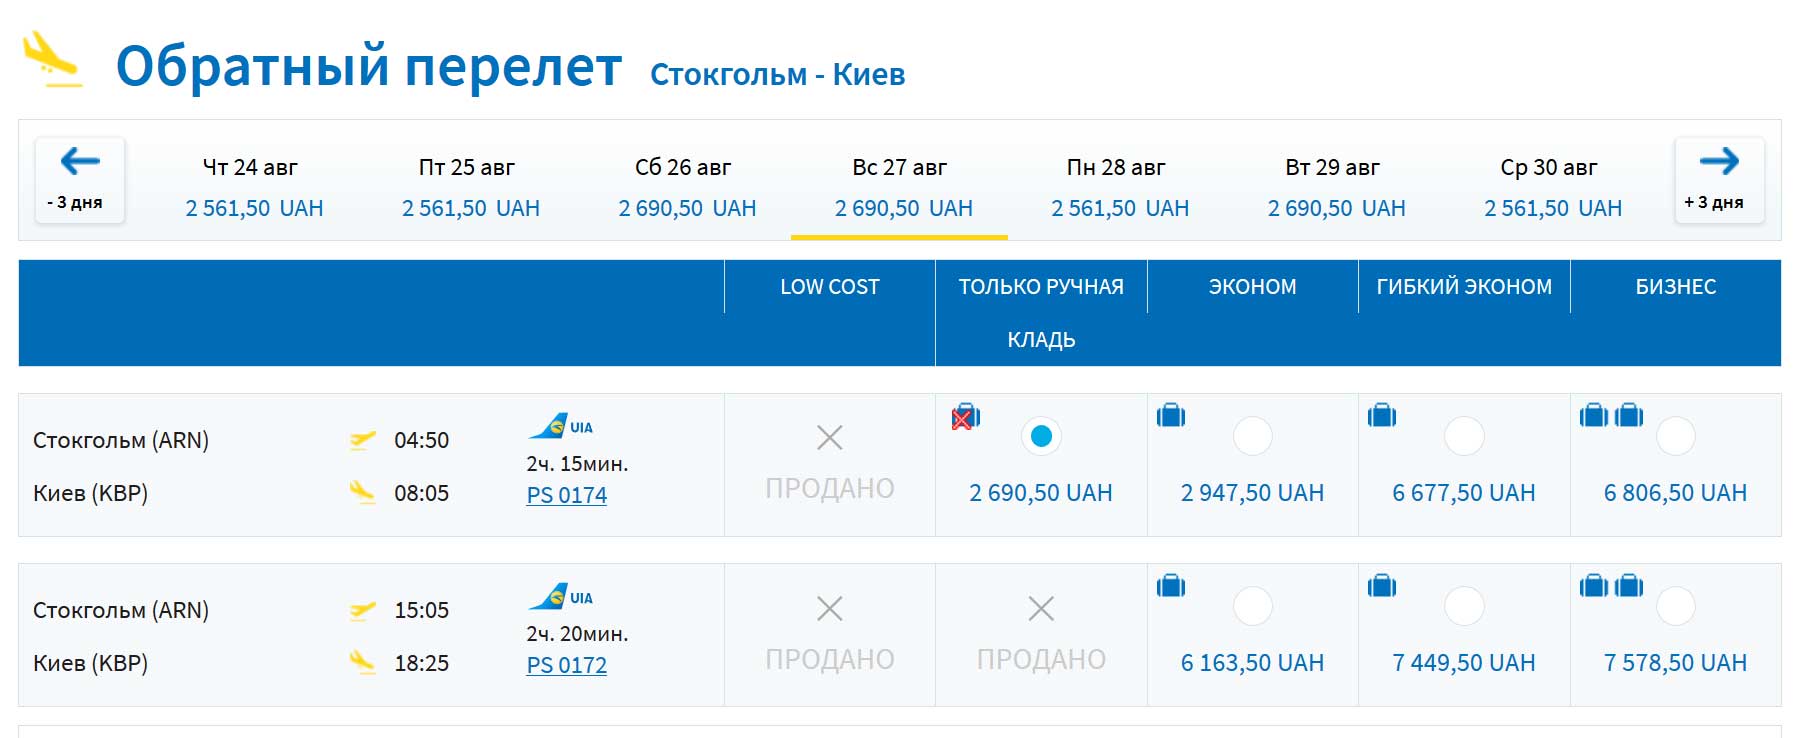Select the 6 677,50 UAH flexible economy radio
This screenshot has width=1800, height=738.
click(x=1464, y=436)
